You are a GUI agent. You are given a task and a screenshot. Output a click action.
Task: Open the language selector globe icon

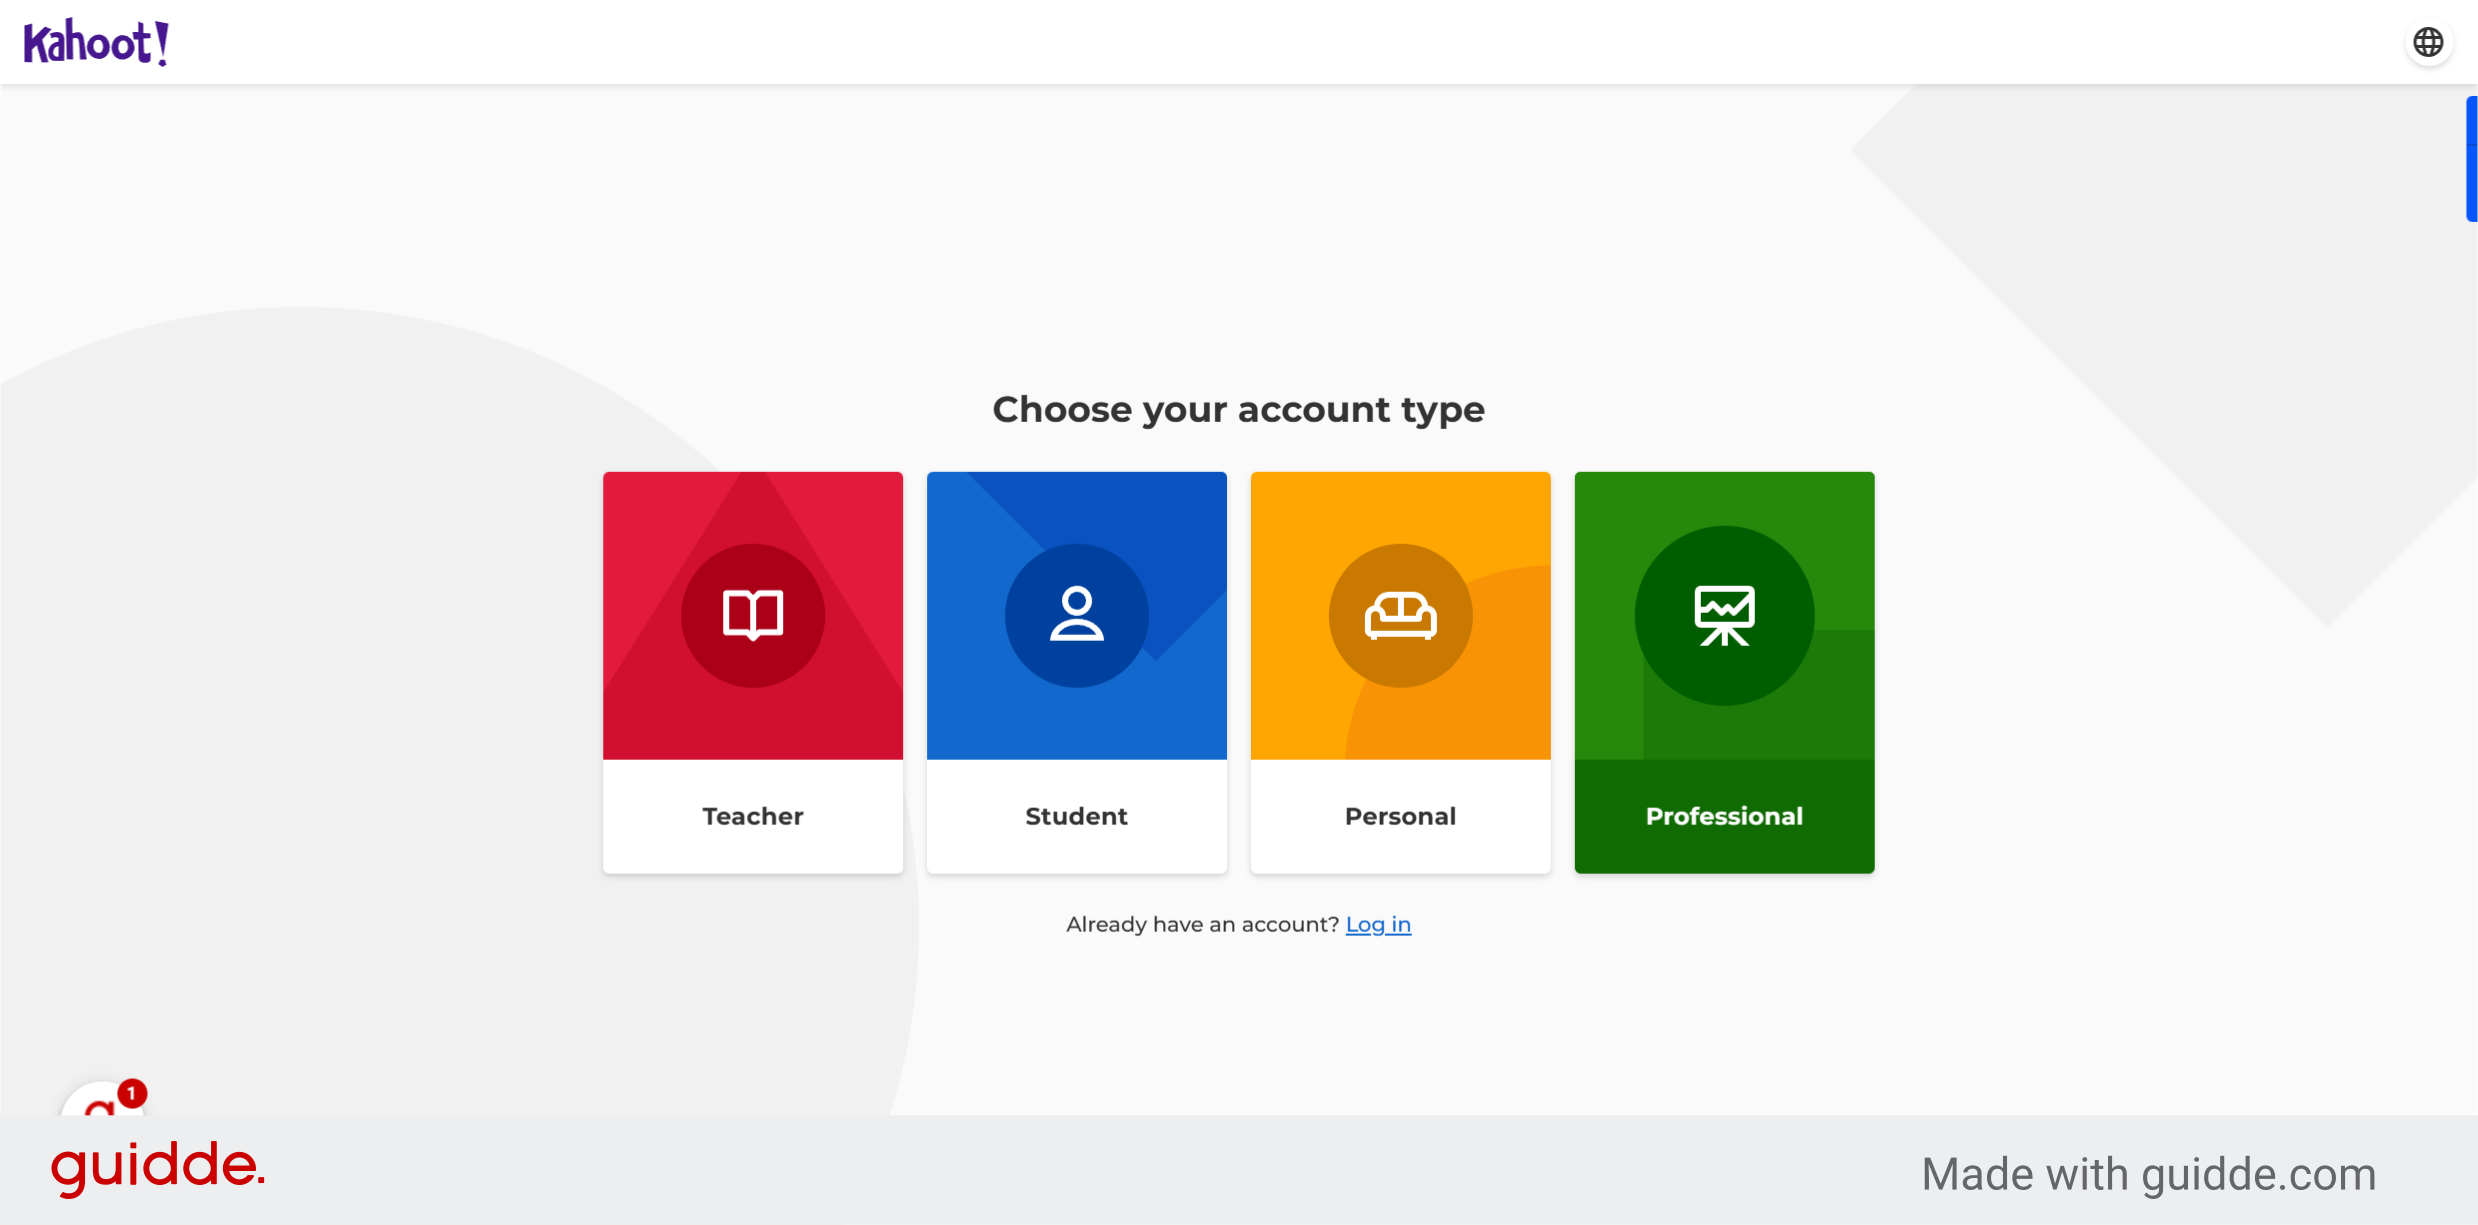2428,41
